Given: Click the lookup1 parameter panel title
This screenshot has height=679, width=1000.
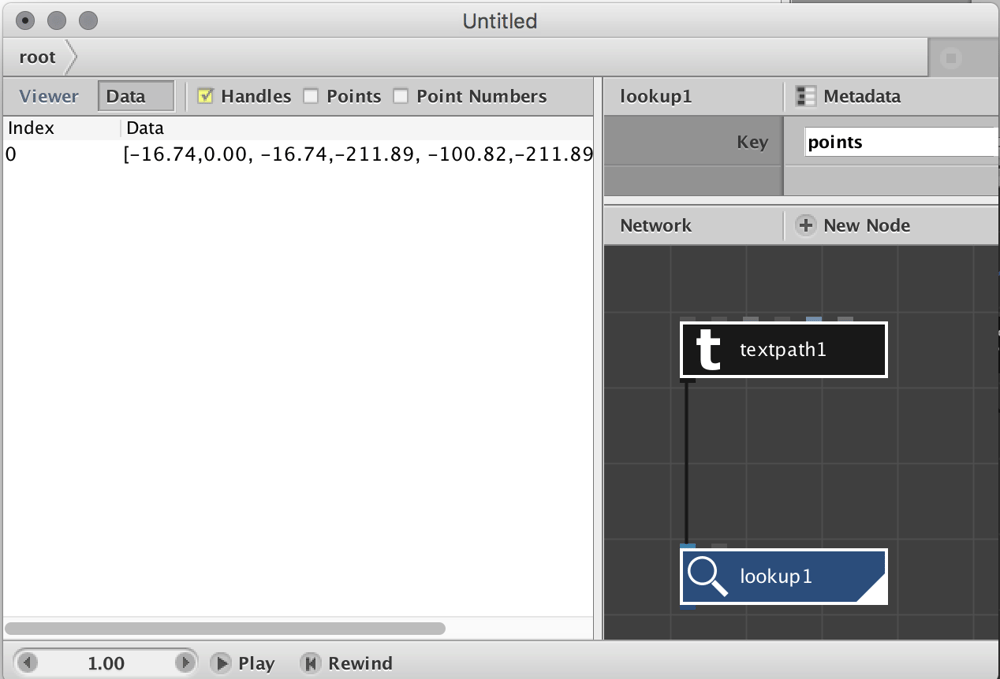Looking at the screenshot, I should click(656, 96).
